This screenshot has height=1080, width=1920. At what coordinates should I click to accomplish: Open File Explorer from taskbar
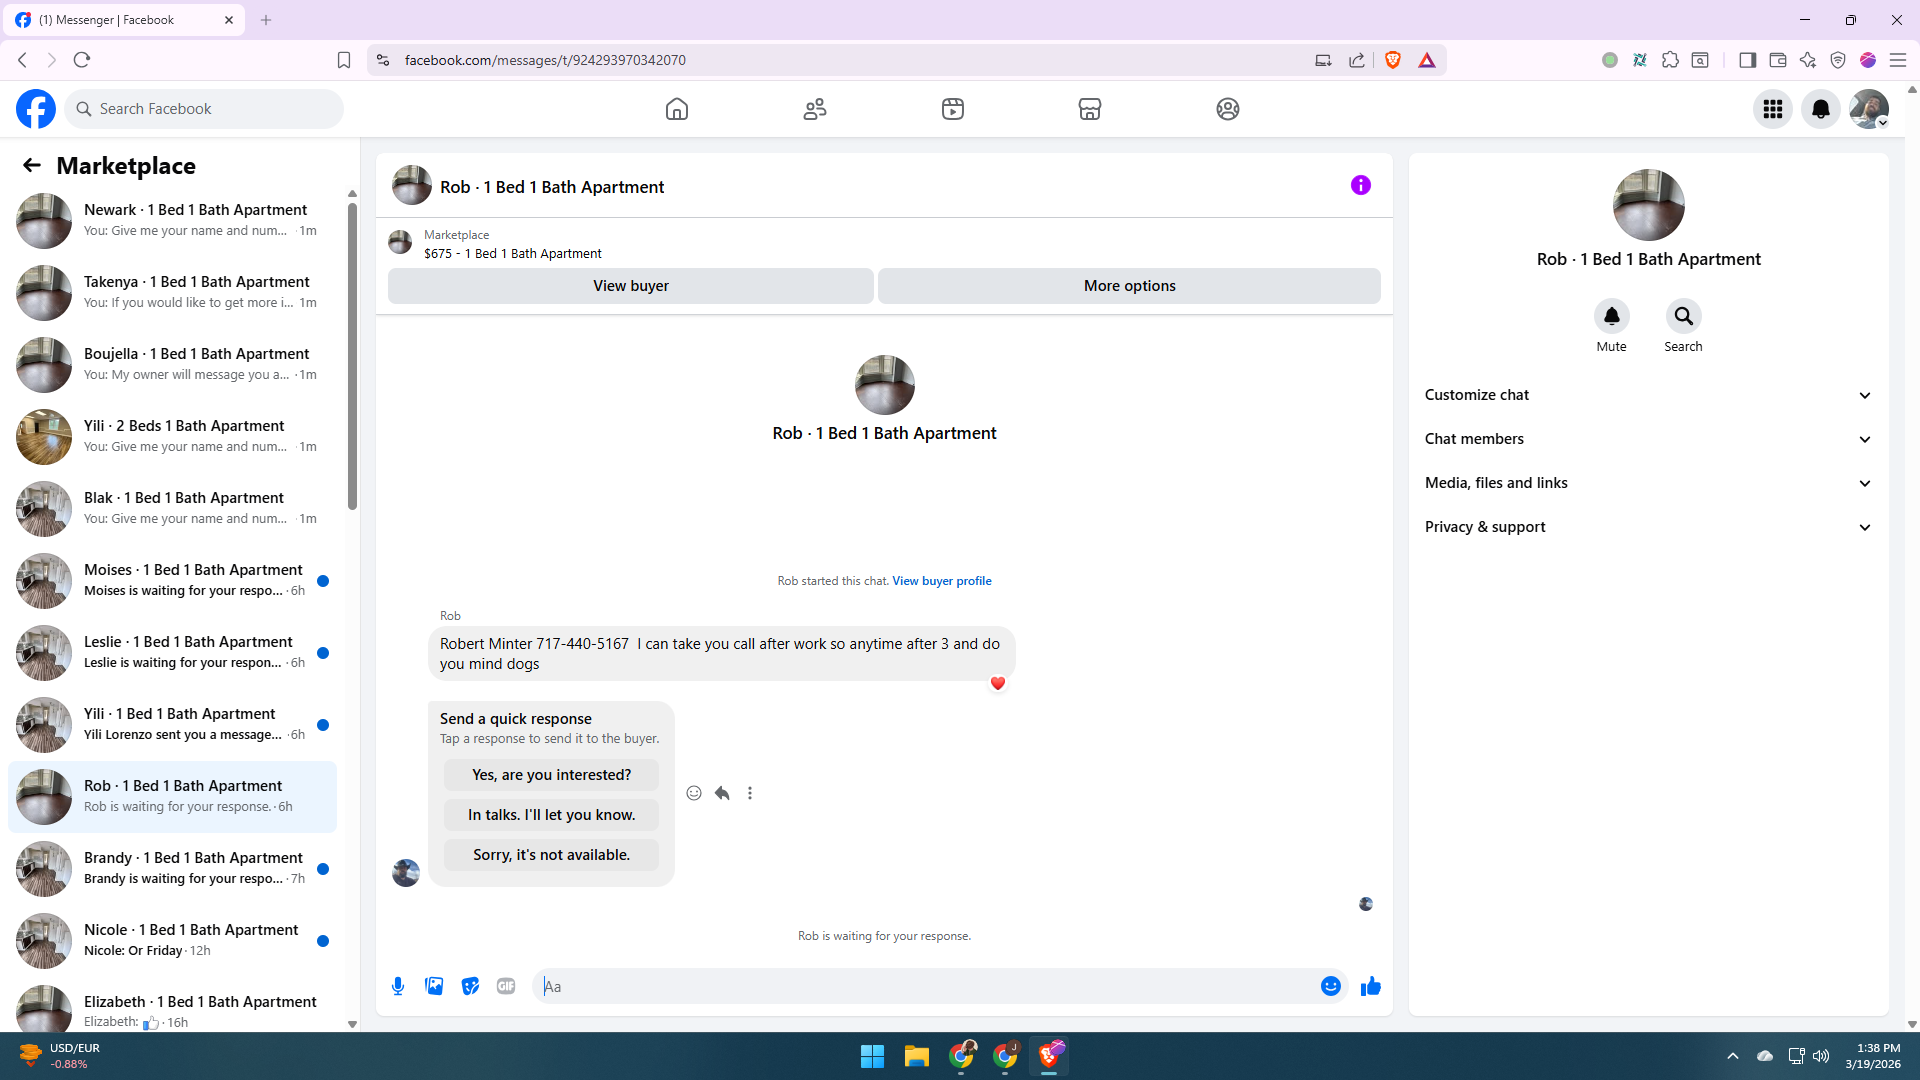coord(916,1056)
